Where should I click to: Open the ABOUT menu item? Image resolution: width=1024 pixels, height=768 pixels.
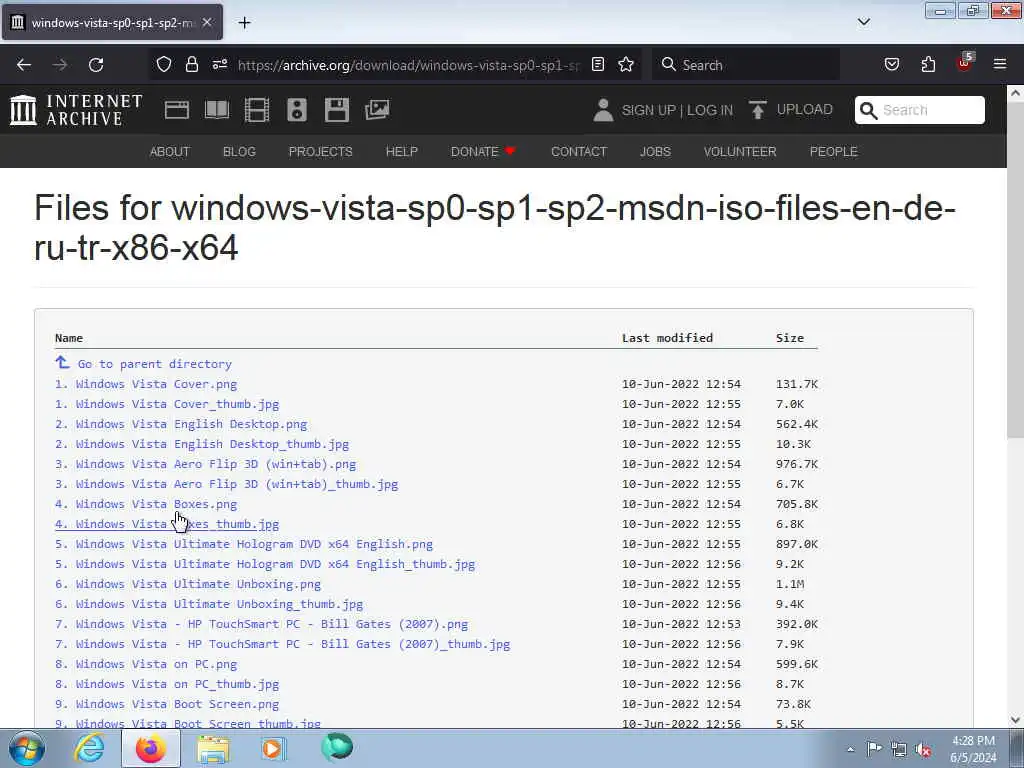point(170,152)
